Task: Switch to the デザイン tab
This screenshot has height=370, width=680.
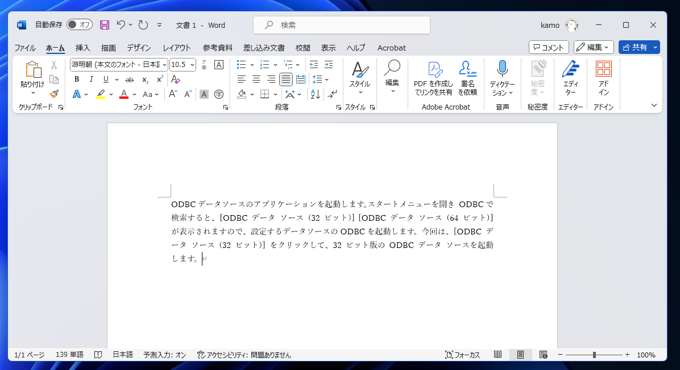Action: click(x=139, y=48)
